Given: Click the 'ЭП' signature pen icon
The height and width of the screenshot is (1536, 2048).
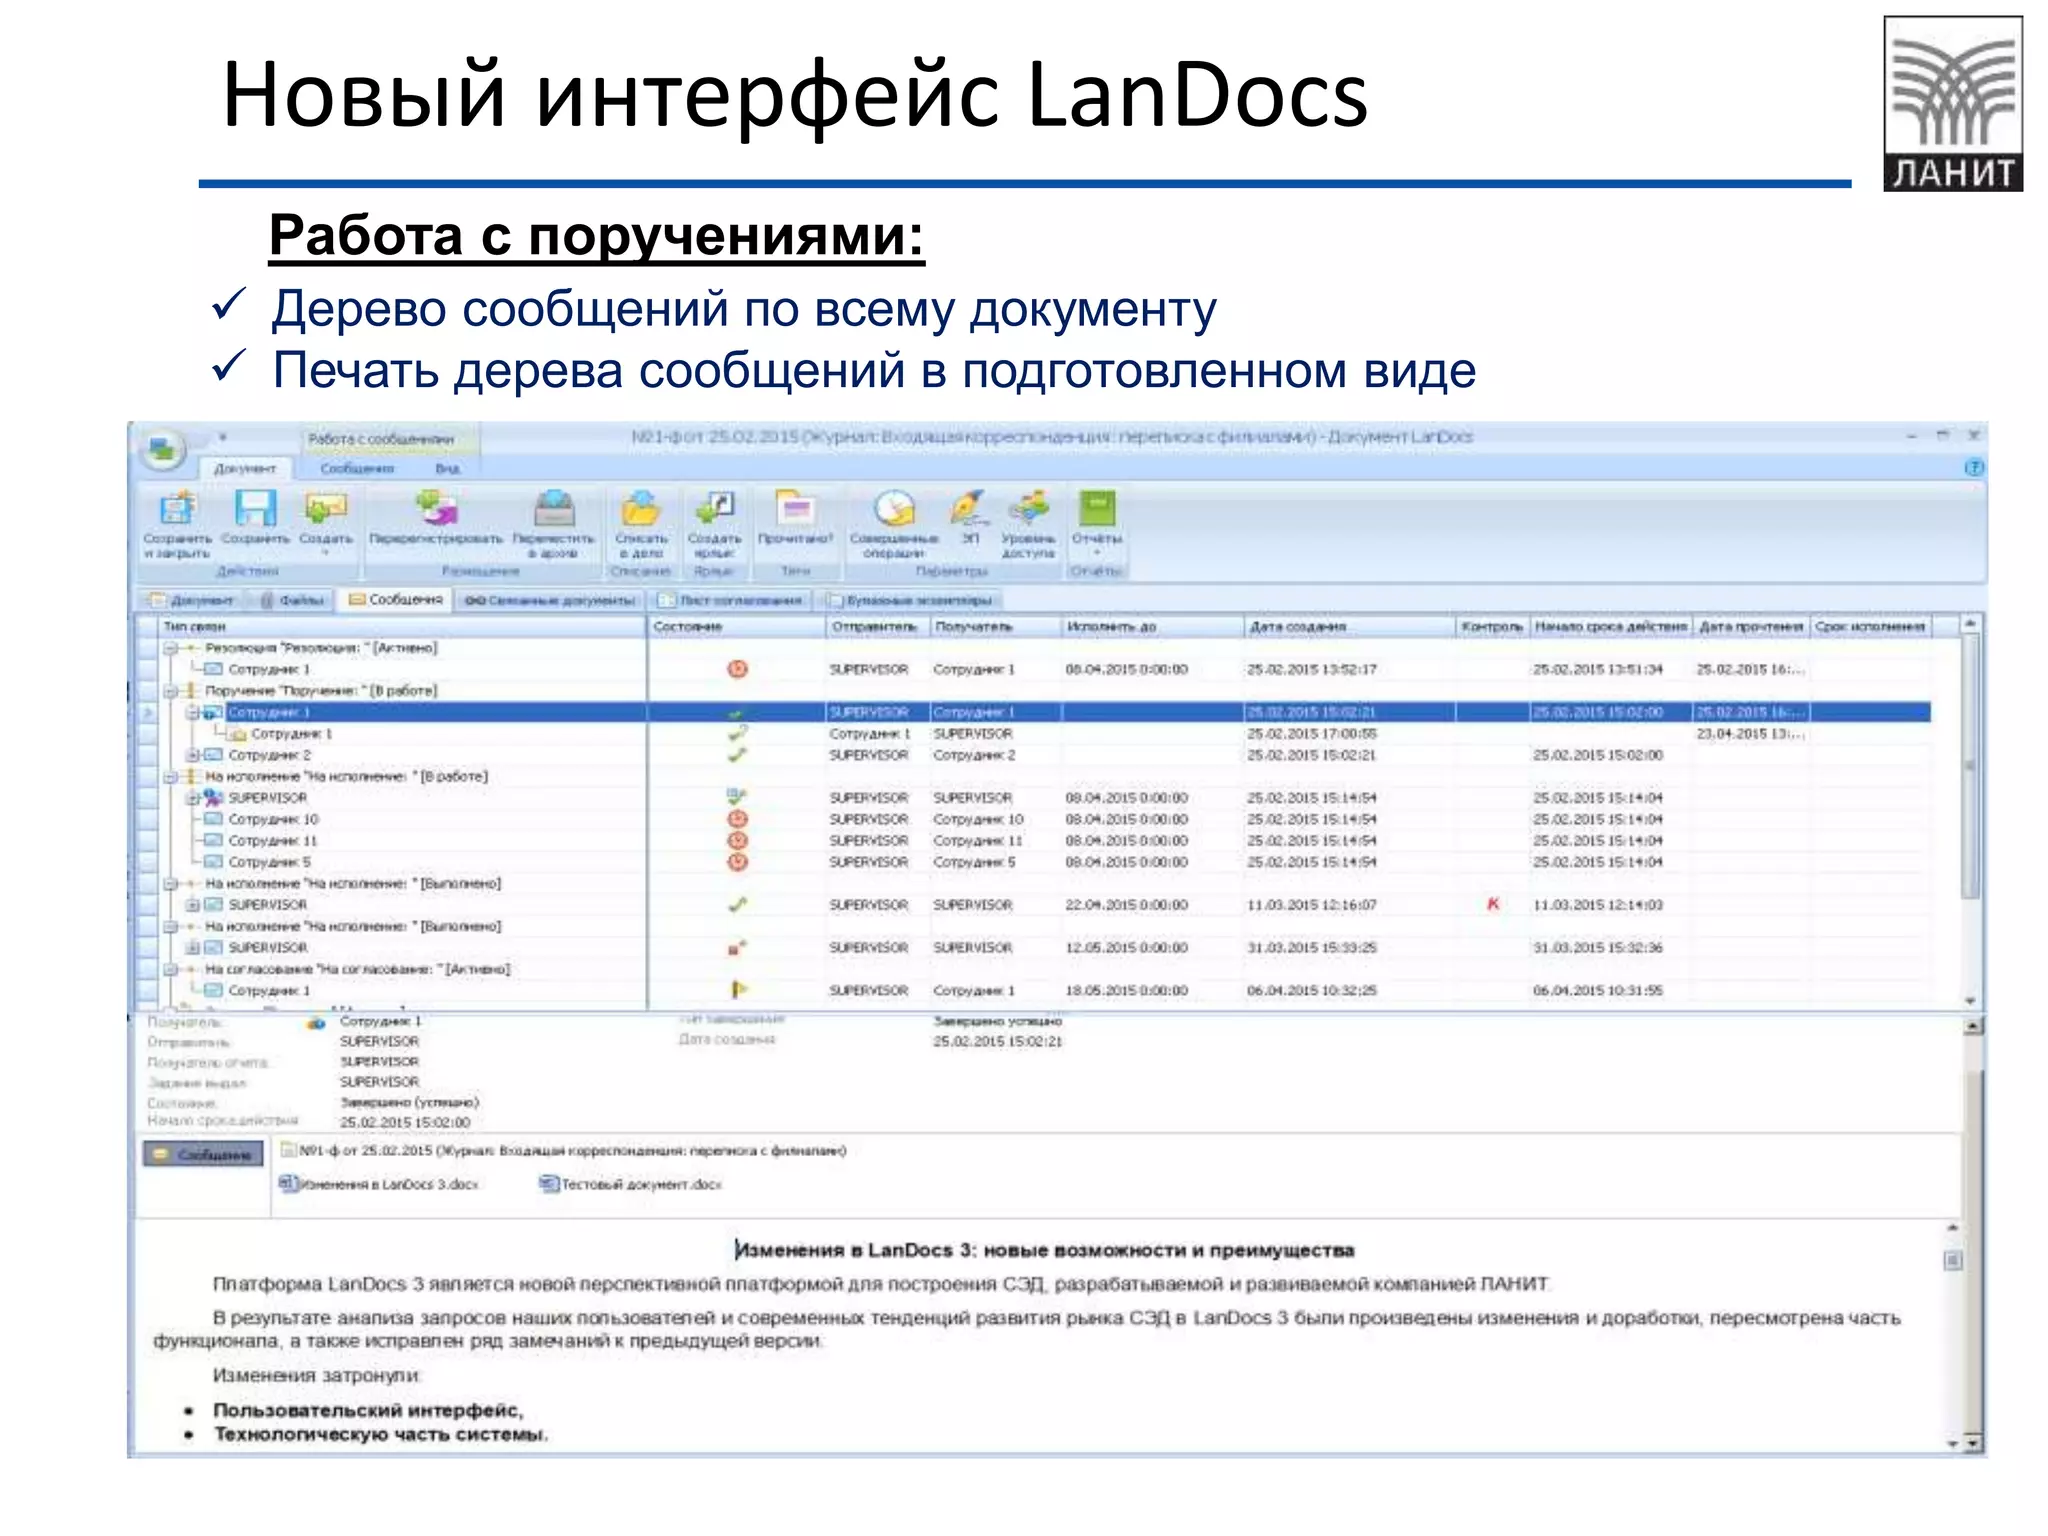Looking at the screenshot, I should 970,517.
